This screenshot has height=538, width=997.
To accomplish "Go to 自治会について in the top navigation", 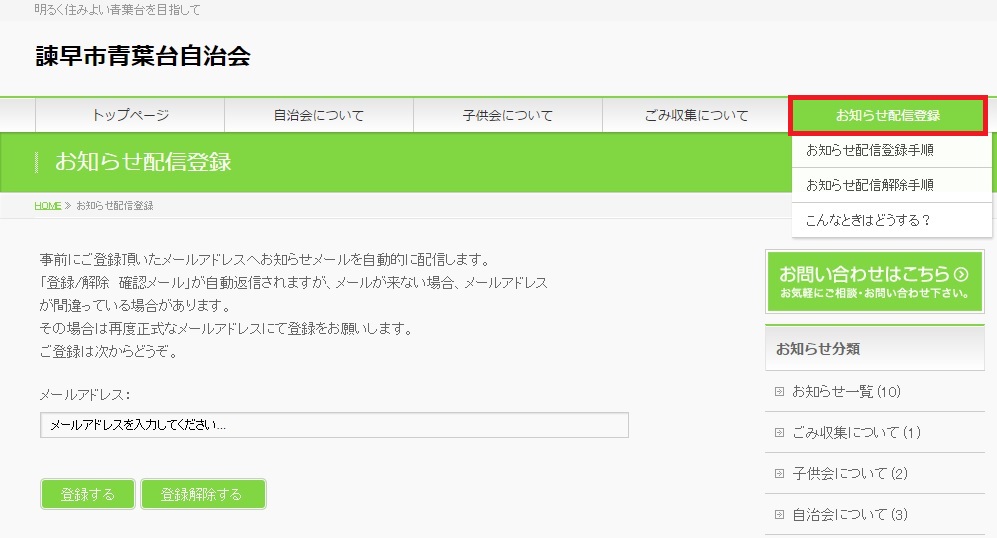I will click(318, 115).
